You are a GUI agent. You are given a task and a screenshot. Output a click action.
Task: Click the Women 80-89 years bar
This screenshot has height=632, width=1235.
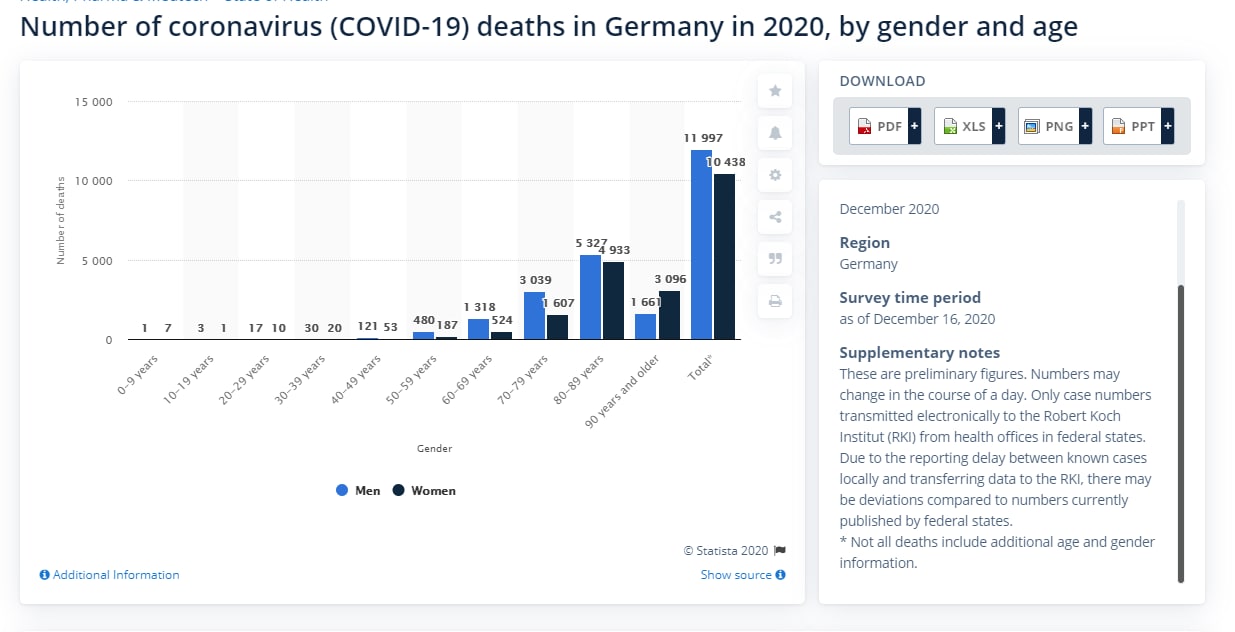point(613,301)
